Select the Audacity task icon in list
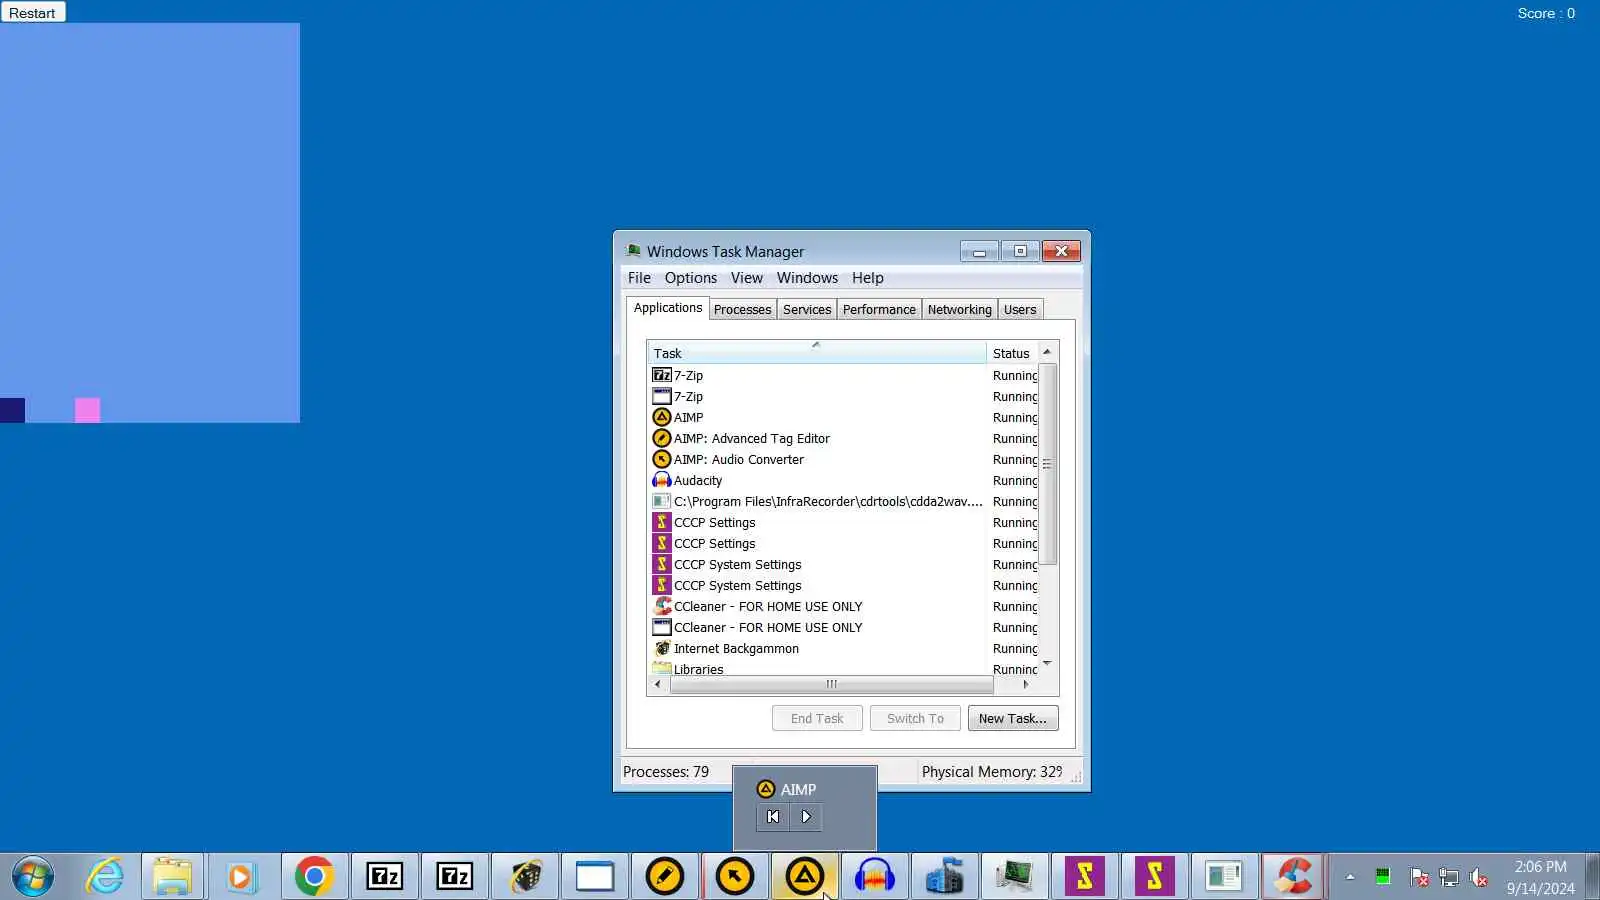Screen dimensions: 1600x900 [x=662, y=480]
